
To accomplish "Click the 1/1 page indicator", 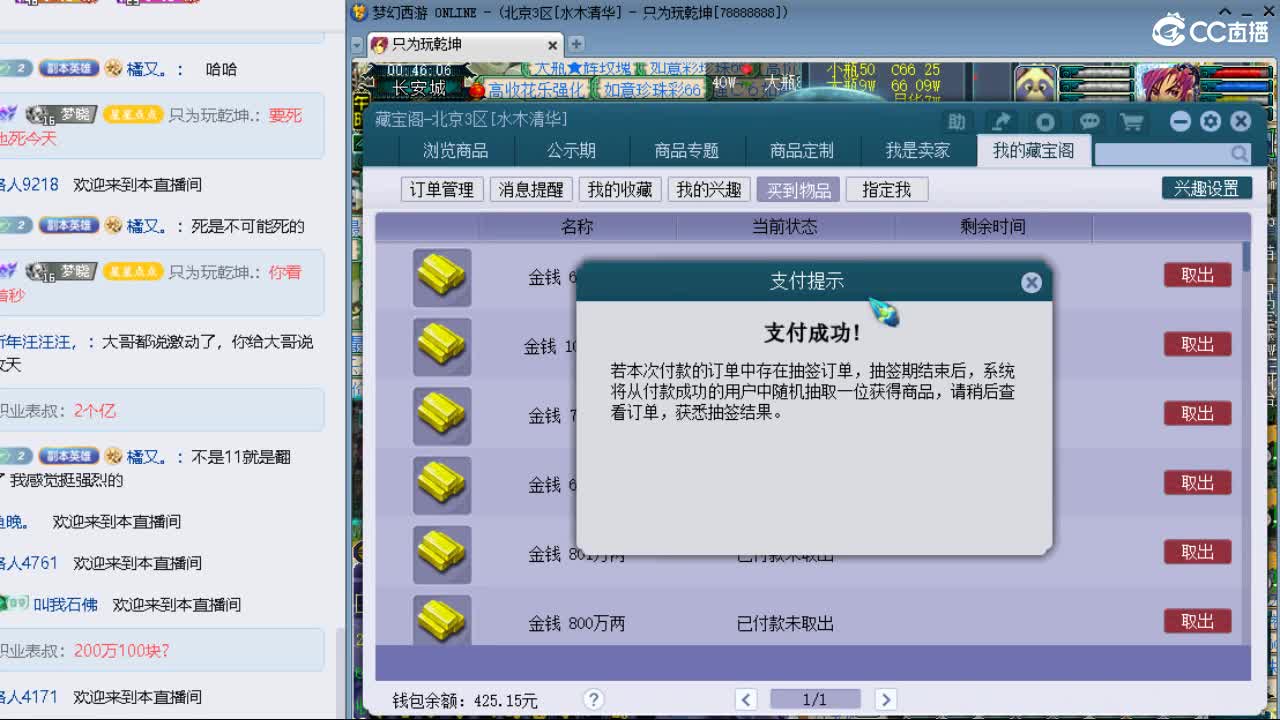I will (x=814, y=700).
